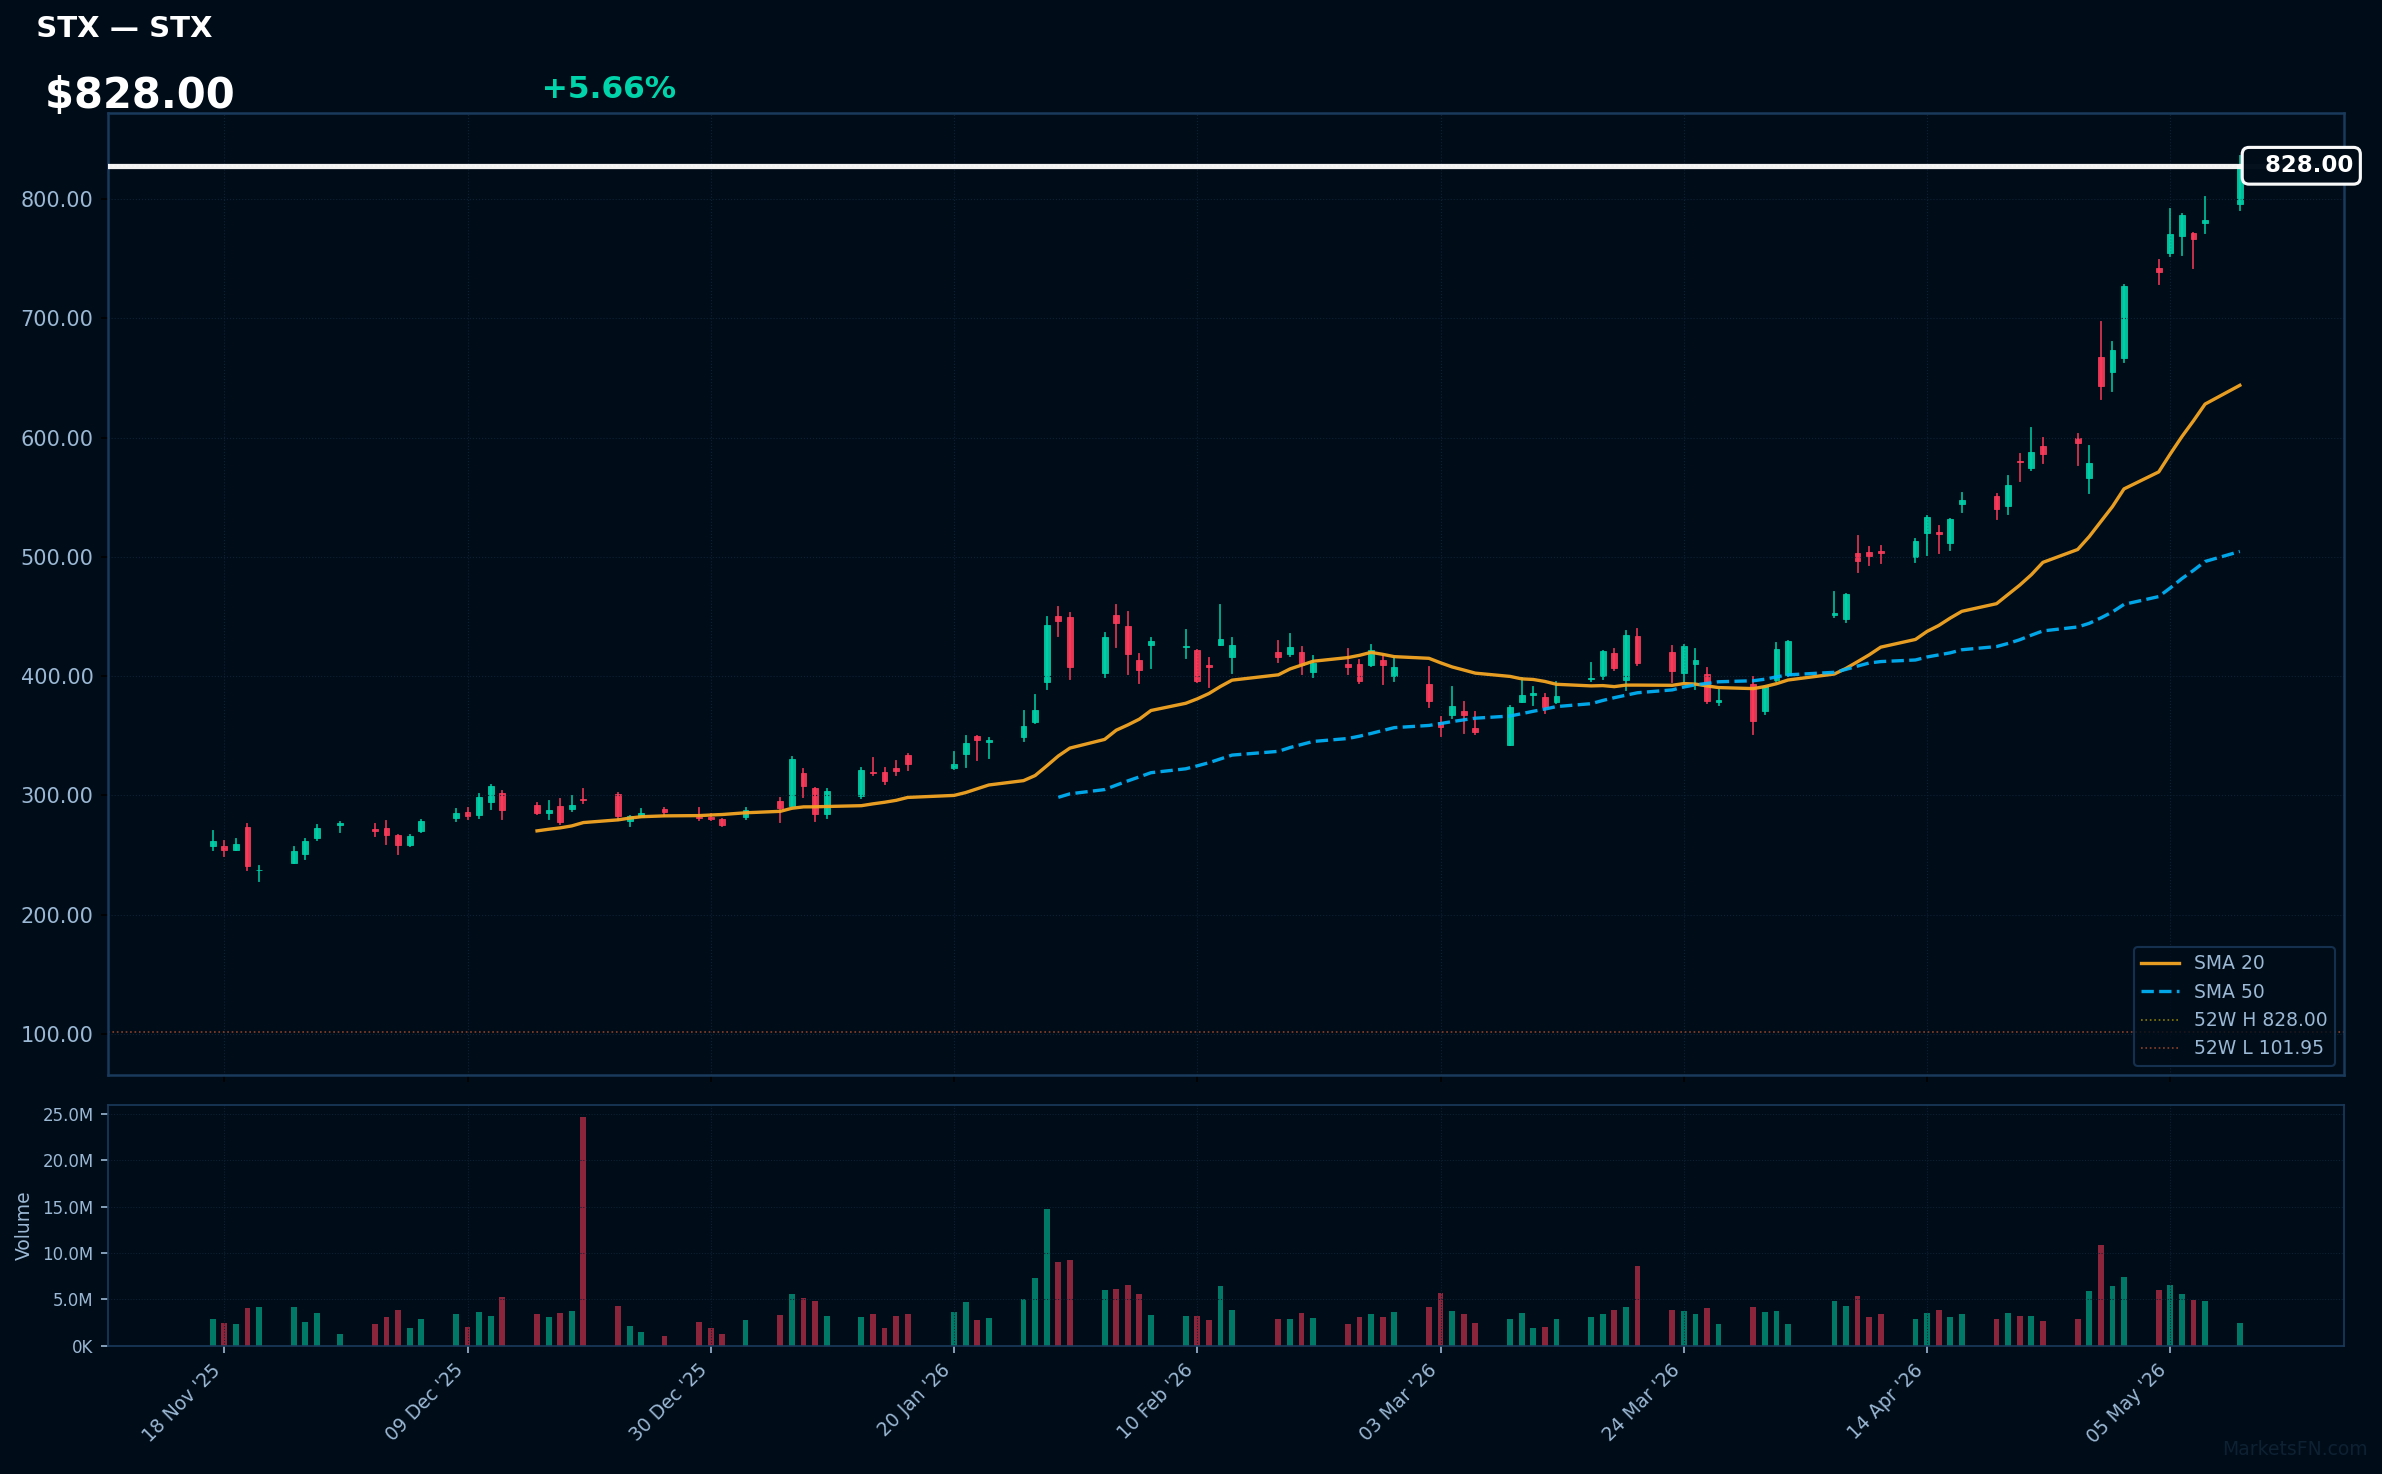Click the tallest red volume bar near 25M
Image resolution: width=2382 pixels, height=1474 pixels.
pos(583,1231)
